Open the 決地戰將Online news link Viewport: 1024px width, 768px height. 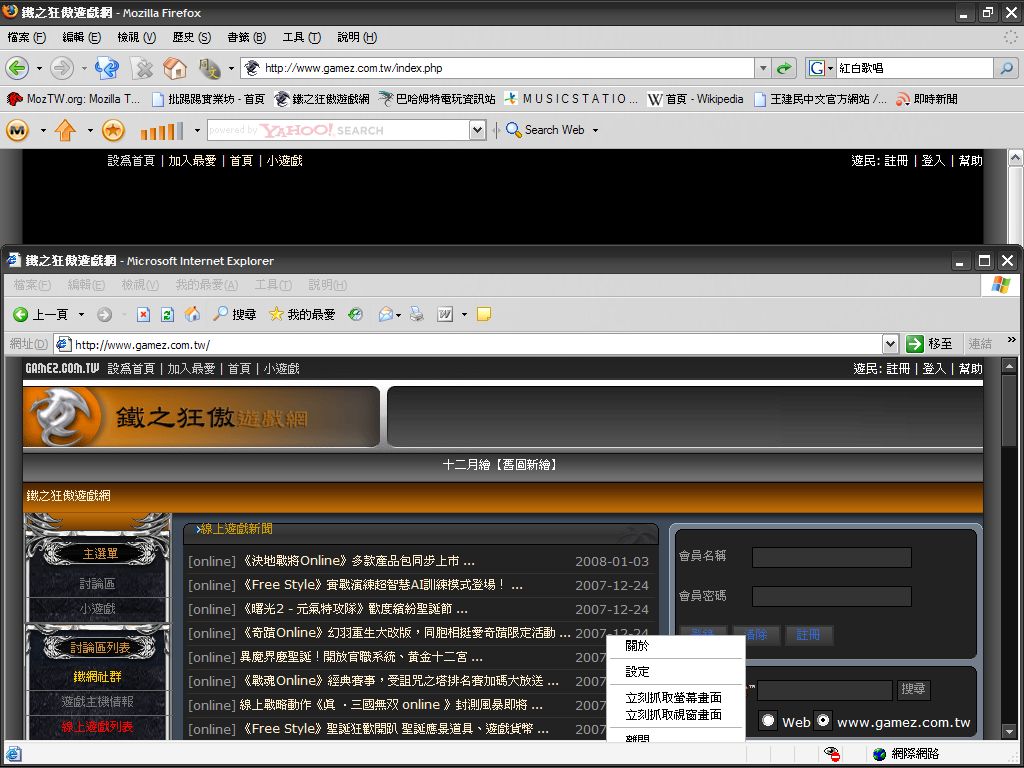(355, 561)
